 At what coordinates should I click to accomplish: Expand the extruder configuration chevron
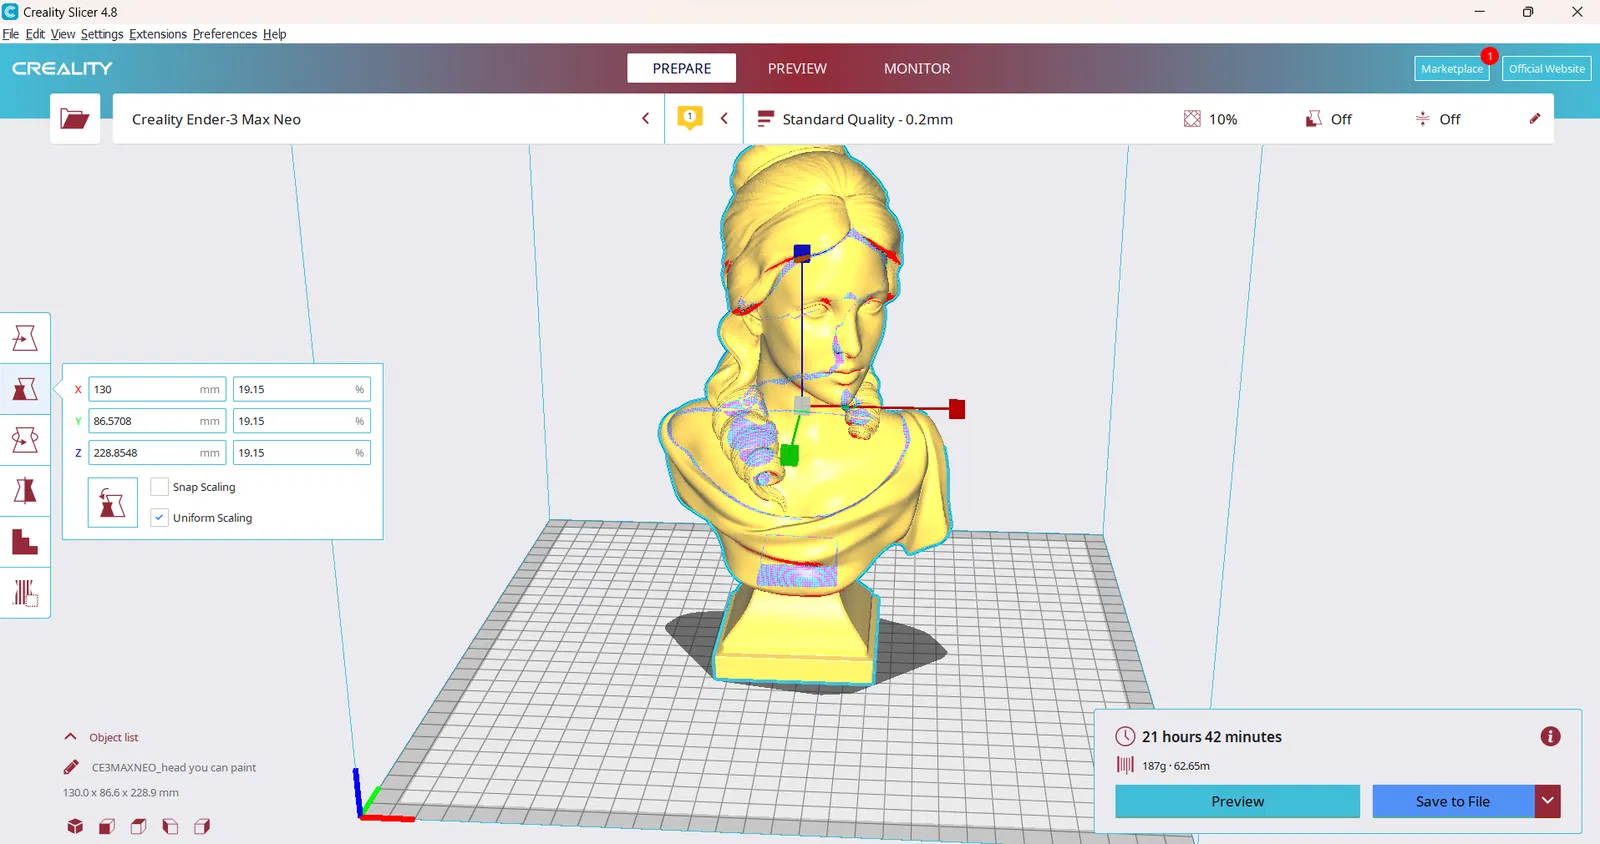[724, 119]
